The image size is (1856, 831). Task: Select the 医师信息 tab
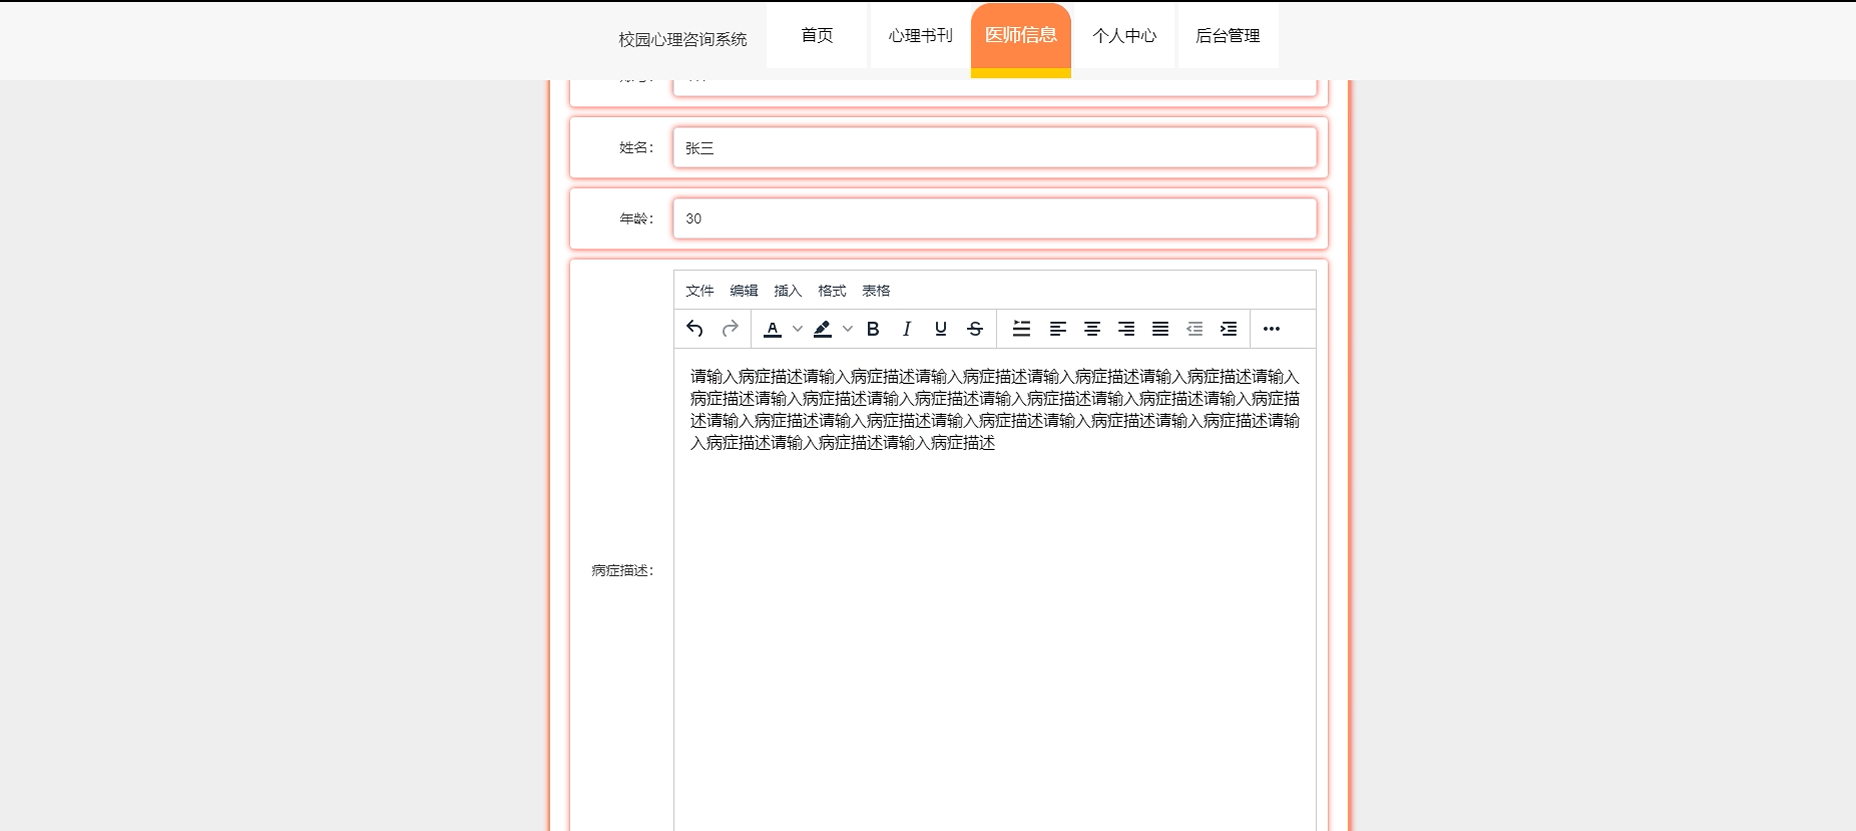tap(1021, 38)
